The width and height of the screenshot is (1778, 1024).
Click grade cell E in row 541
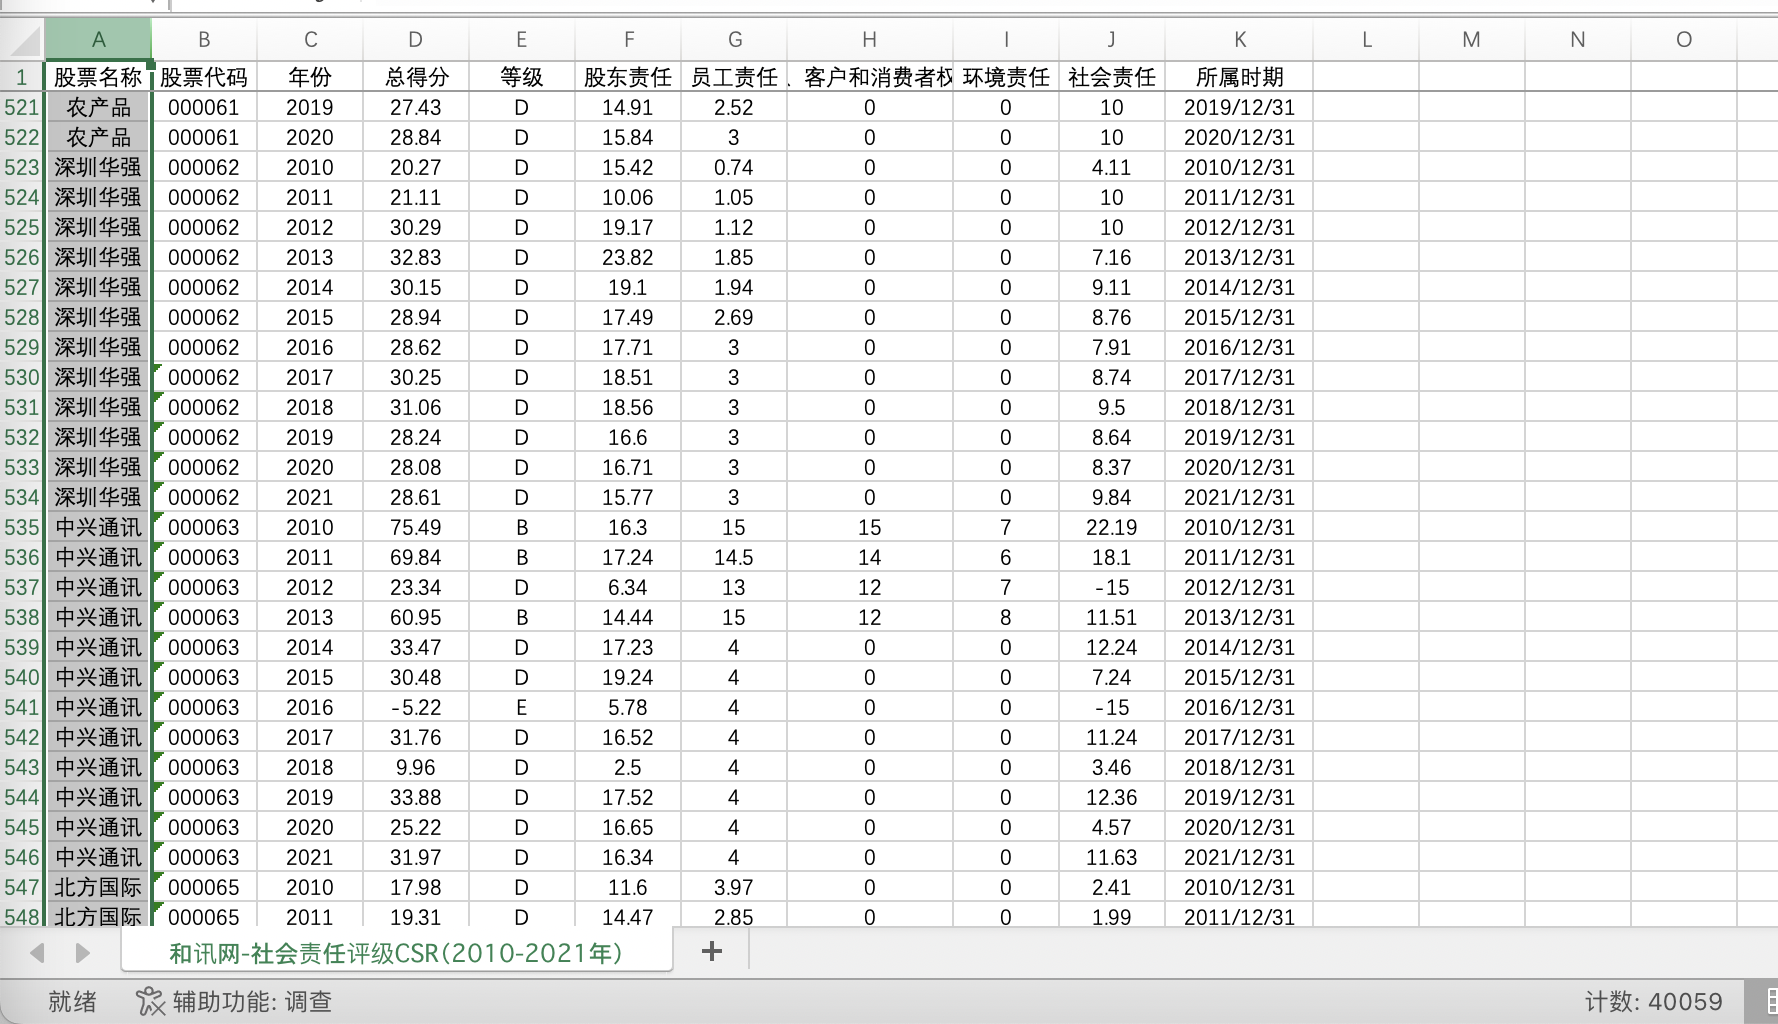click(522, 707)
